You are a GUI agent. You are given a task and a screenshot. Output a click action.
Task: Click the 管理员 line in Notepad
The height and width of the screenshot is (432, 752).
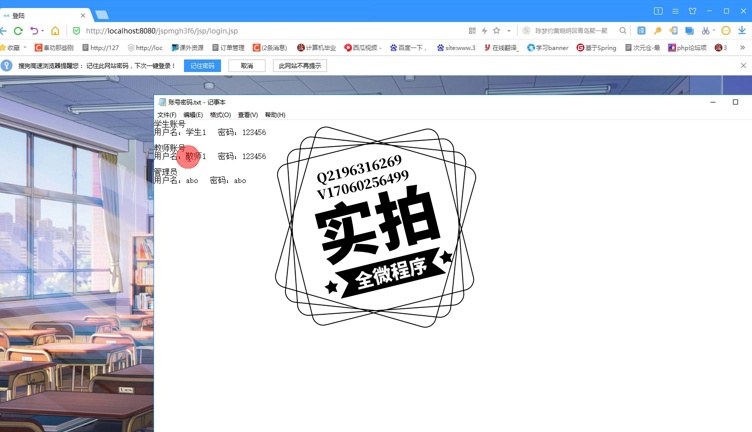(x=165, y=171)
